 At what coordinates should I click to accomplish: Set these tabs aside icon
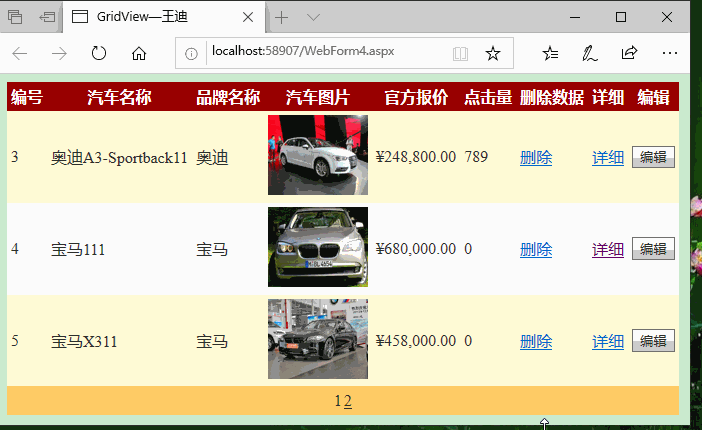[47, 17]
